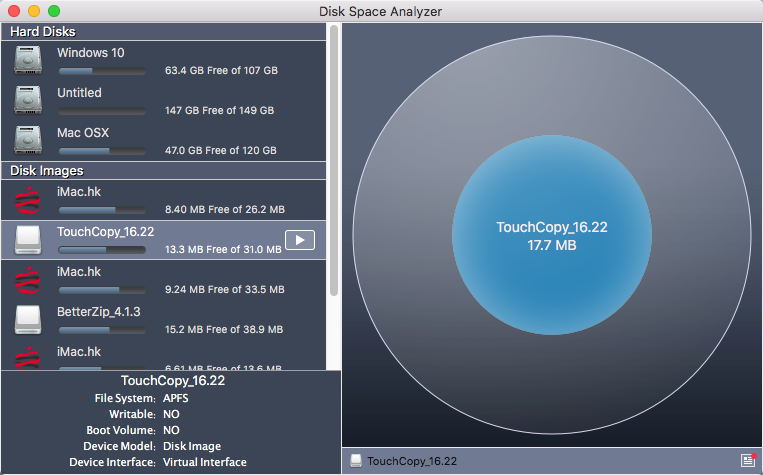Screen dimensions: 763x475
Task: Click the Mac OSX hard disk icon
Action: [x=28, y=140]
